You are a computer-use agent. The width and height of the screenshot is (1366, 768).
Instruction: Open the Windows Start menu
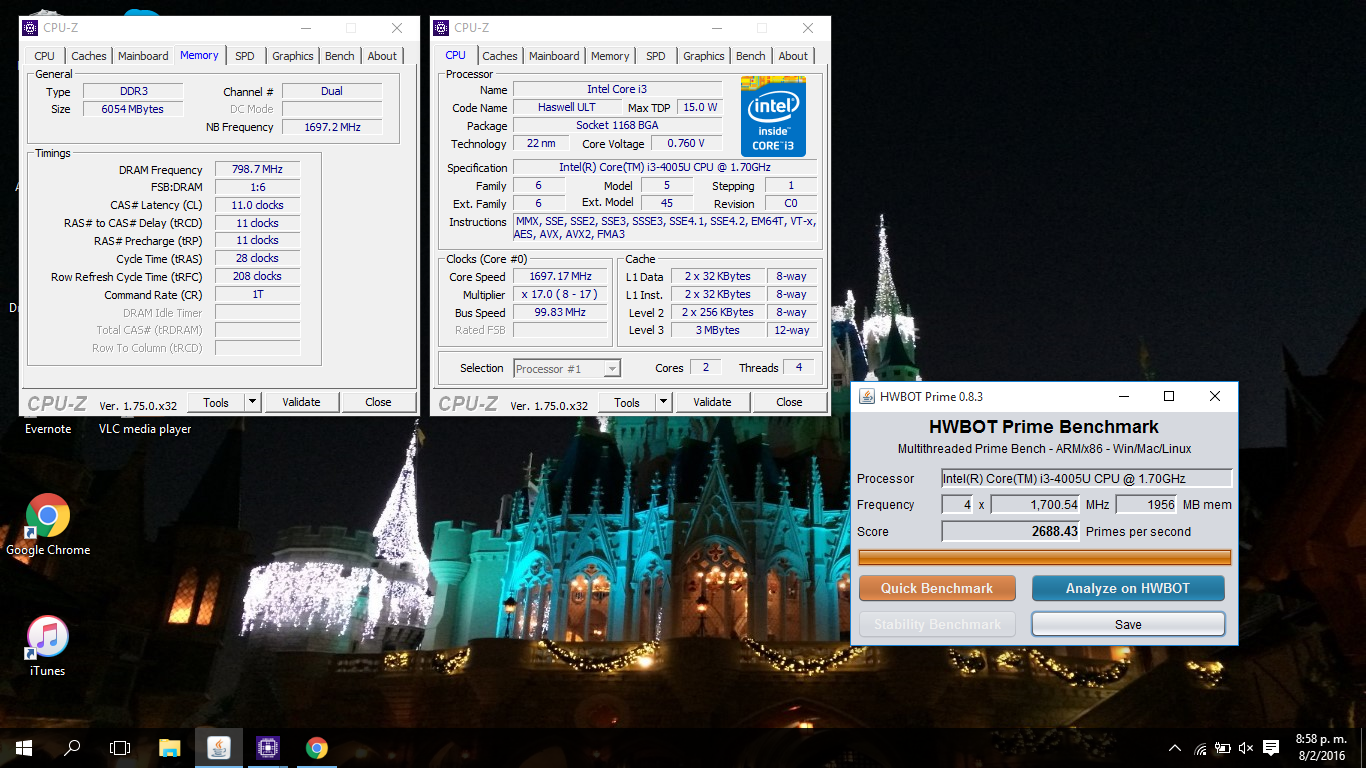24,748
